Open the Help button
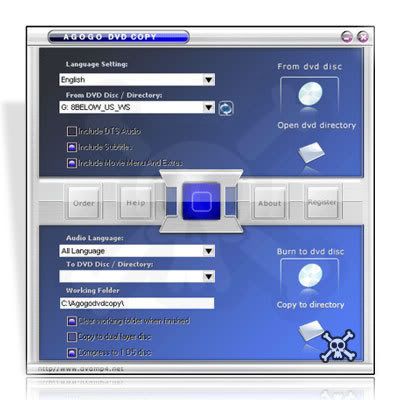400x400 pixels. 135,203
